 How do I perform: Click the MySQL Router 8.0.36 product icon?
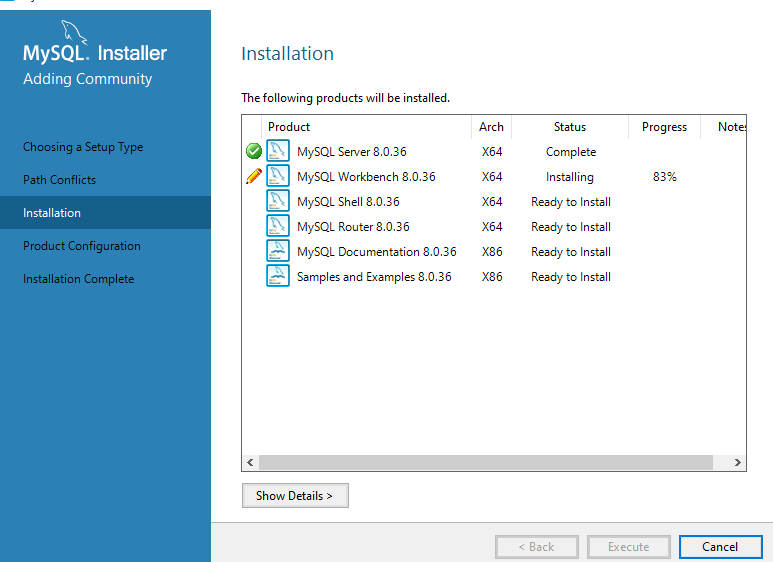click(x=278, y=226)
